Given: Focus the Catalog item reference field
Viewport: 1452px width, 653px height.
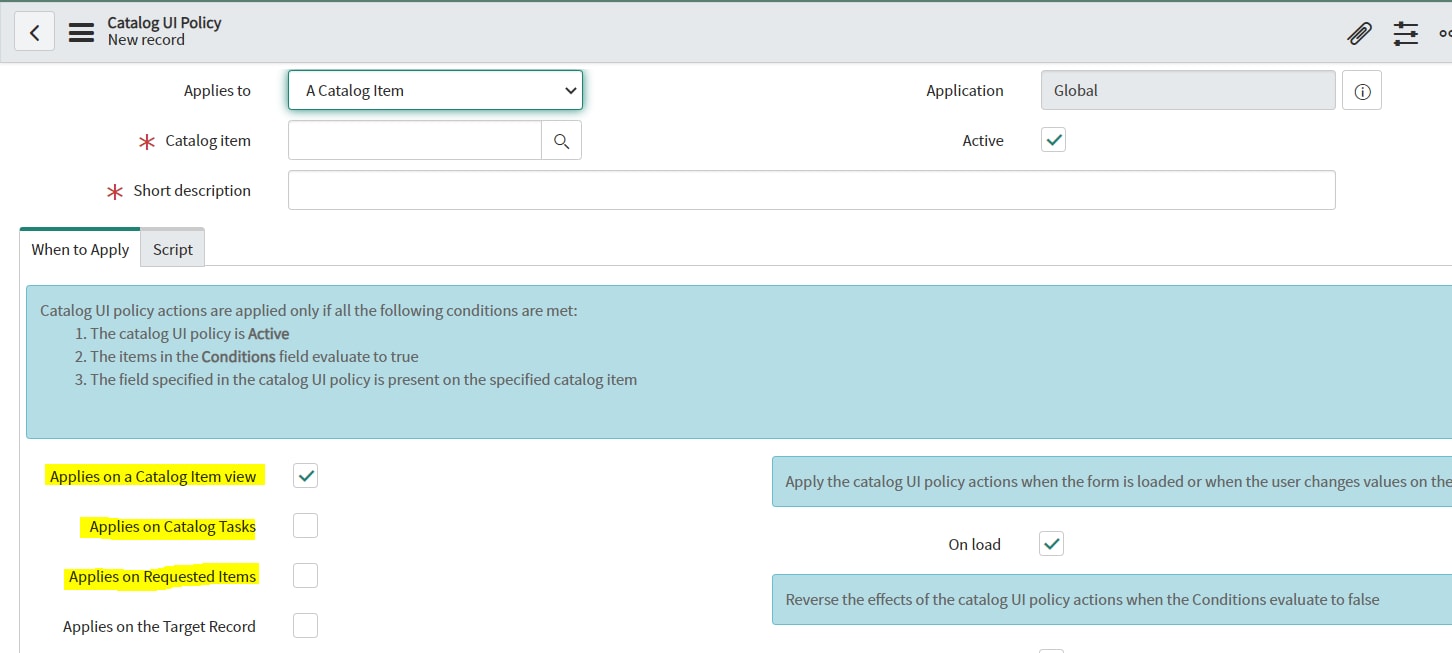Looking at the screenshot, I should (415, 141).
